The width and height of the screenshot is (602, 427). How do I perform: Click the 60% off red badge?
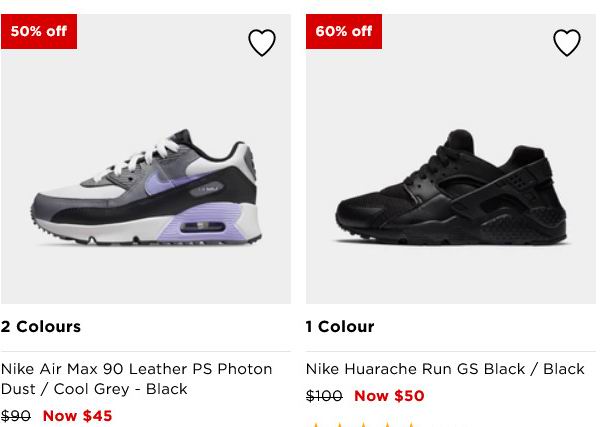point(344,31)
